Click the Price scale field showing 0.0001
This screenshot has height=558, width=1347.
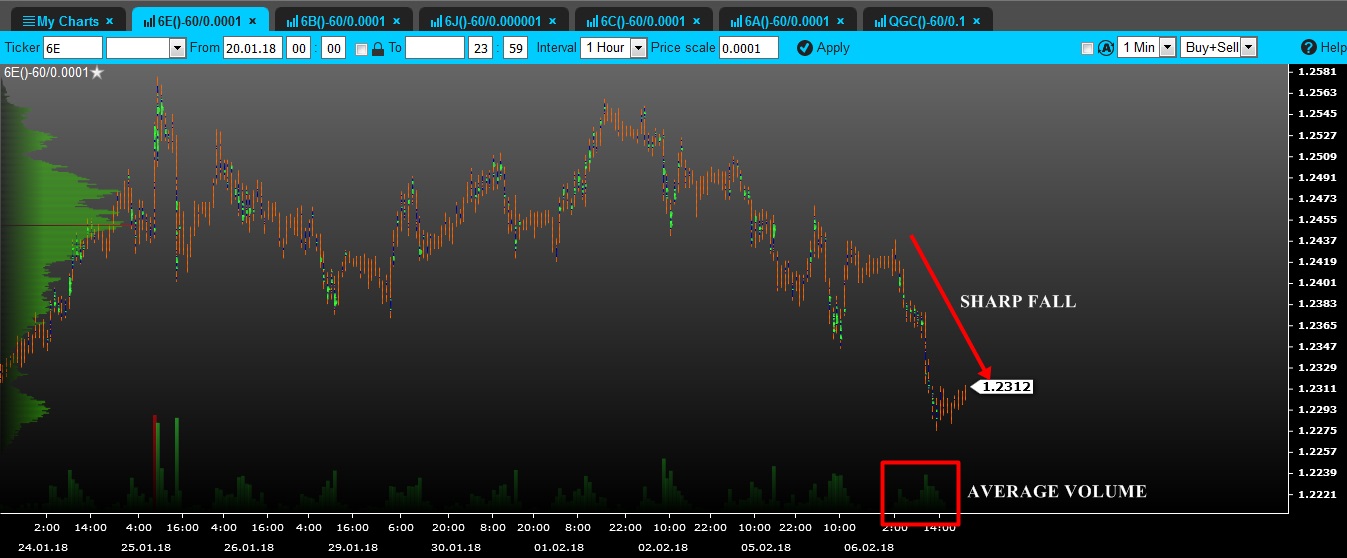pos(748,48)
